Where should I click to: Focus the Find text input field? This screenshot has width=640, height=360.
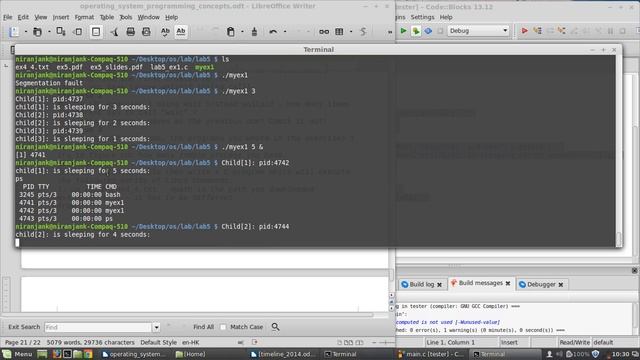(98, 327)
